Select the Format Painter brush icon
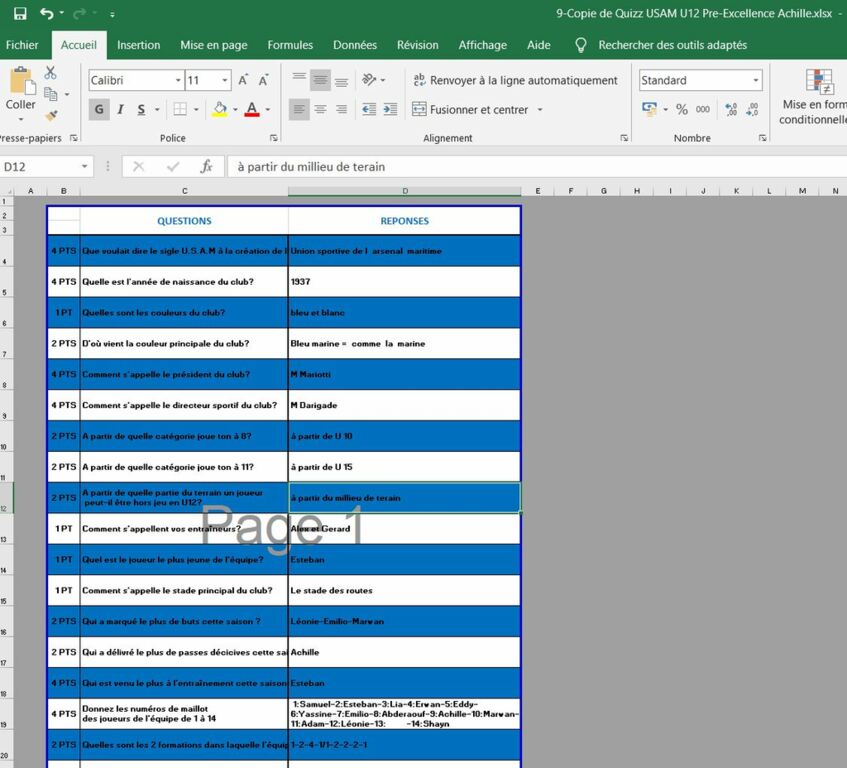 tap(50, 116)
